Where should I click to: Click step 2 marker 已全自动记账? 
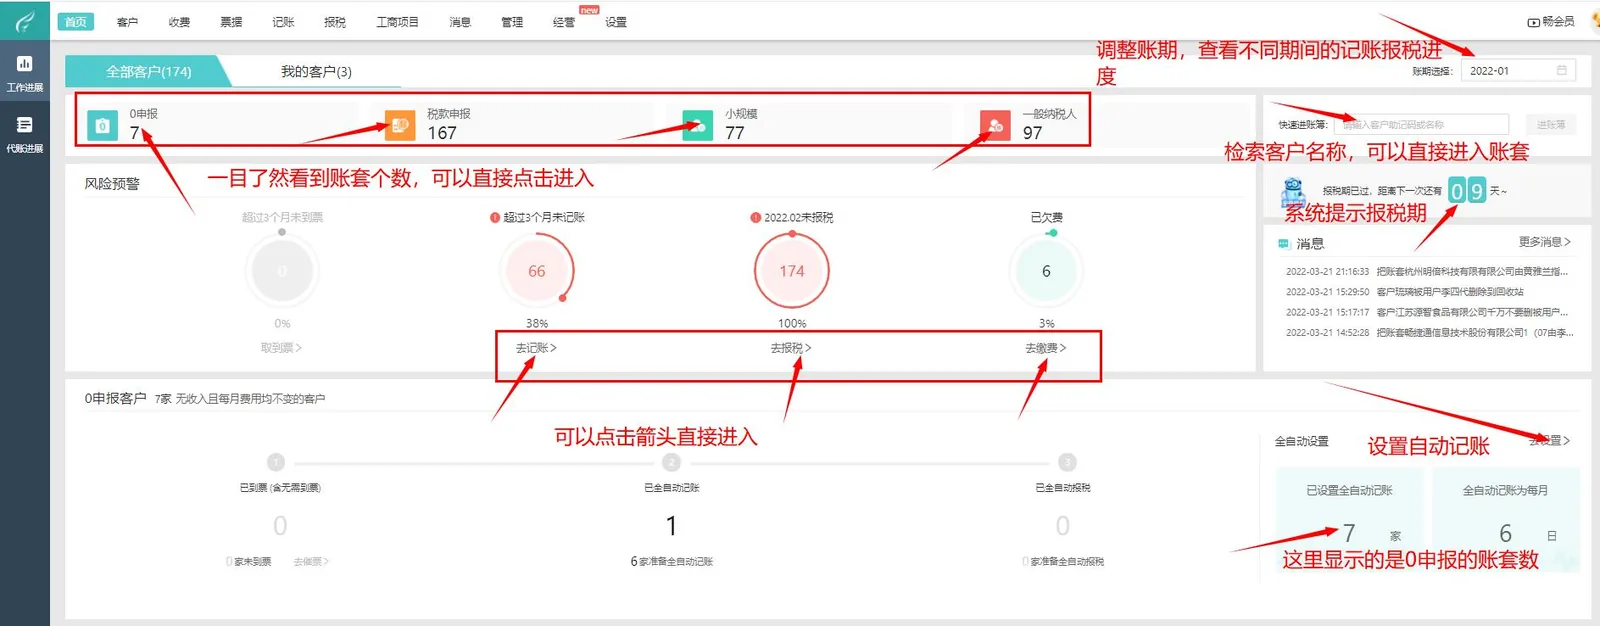671,462
